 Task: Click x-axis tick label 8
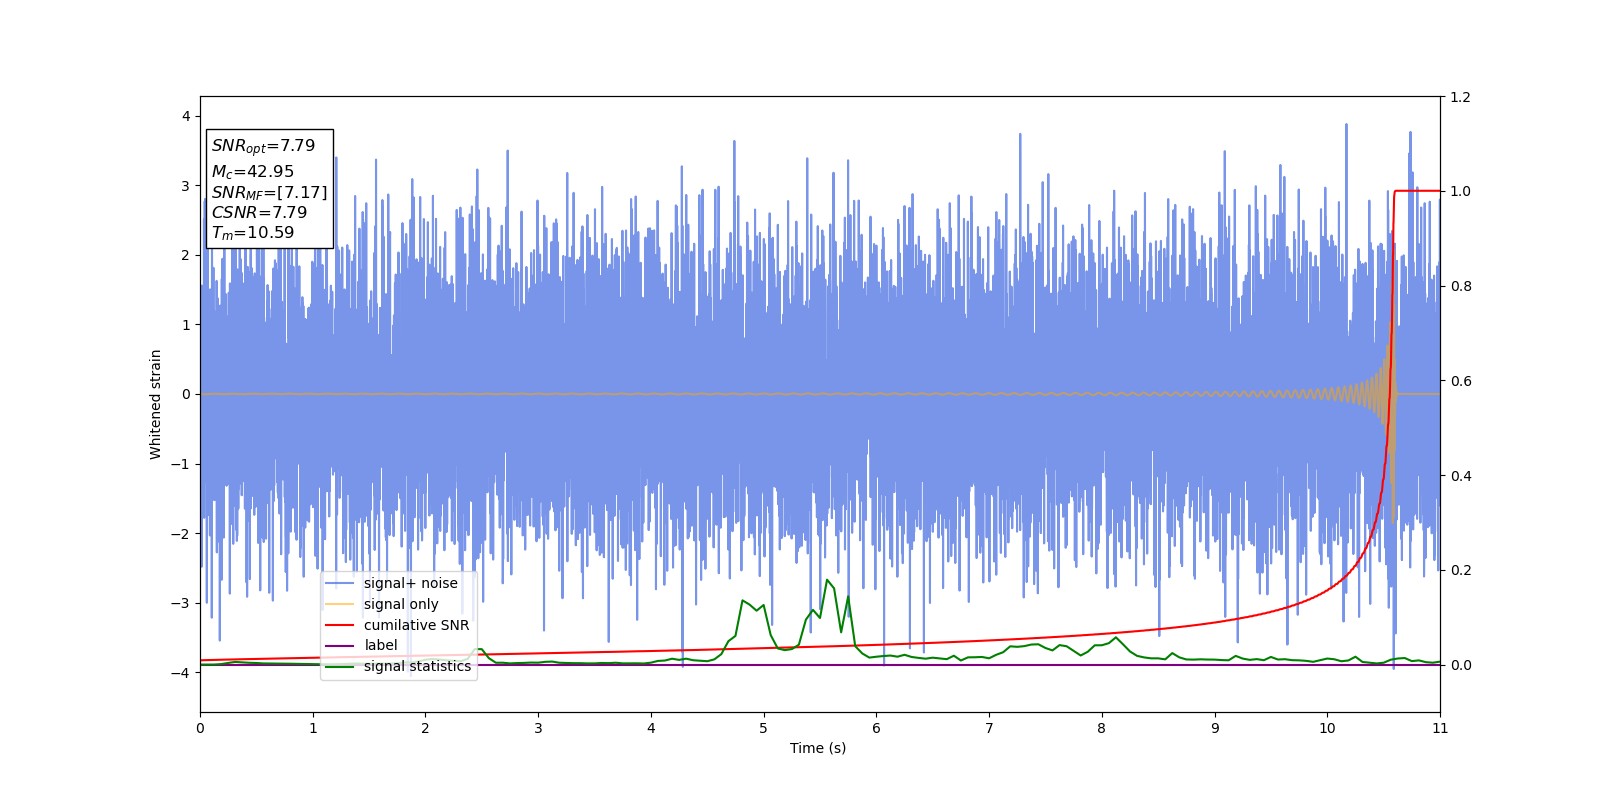pos(1102,728)
